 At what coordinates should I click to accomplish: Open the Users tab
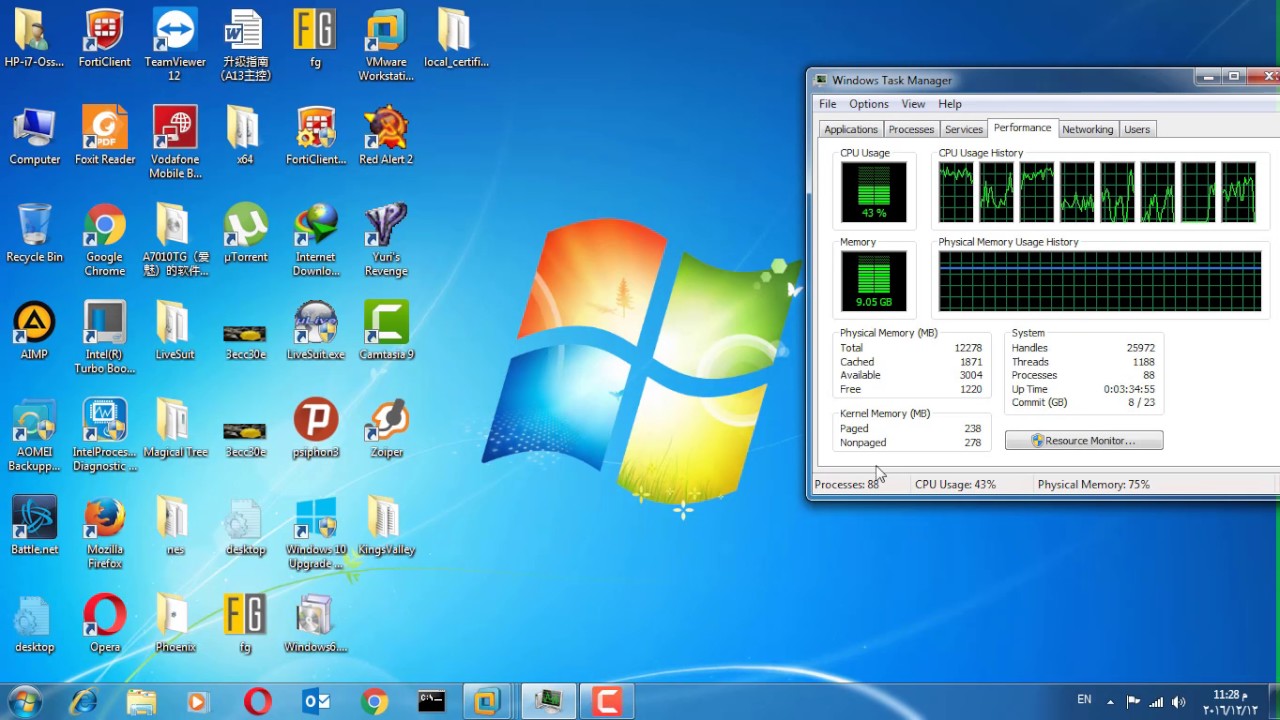[1137, 129]
